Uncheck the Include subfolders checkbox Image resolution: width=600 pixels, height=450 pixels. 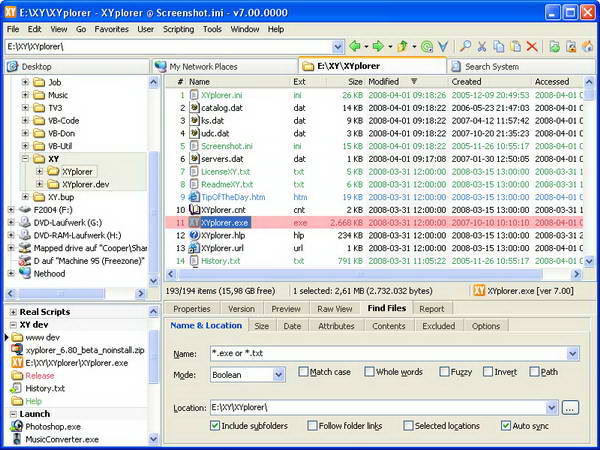[216, 426]
